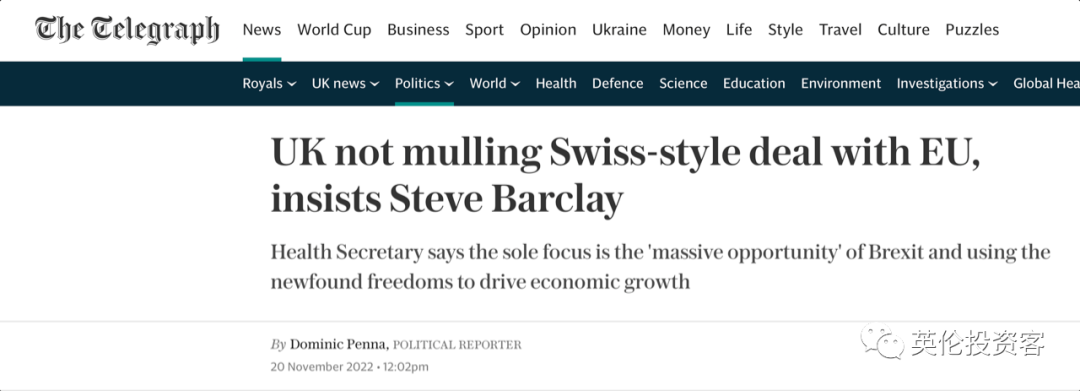
Task: Expand the World section dropdown
Action: click(x=495, y=83)
